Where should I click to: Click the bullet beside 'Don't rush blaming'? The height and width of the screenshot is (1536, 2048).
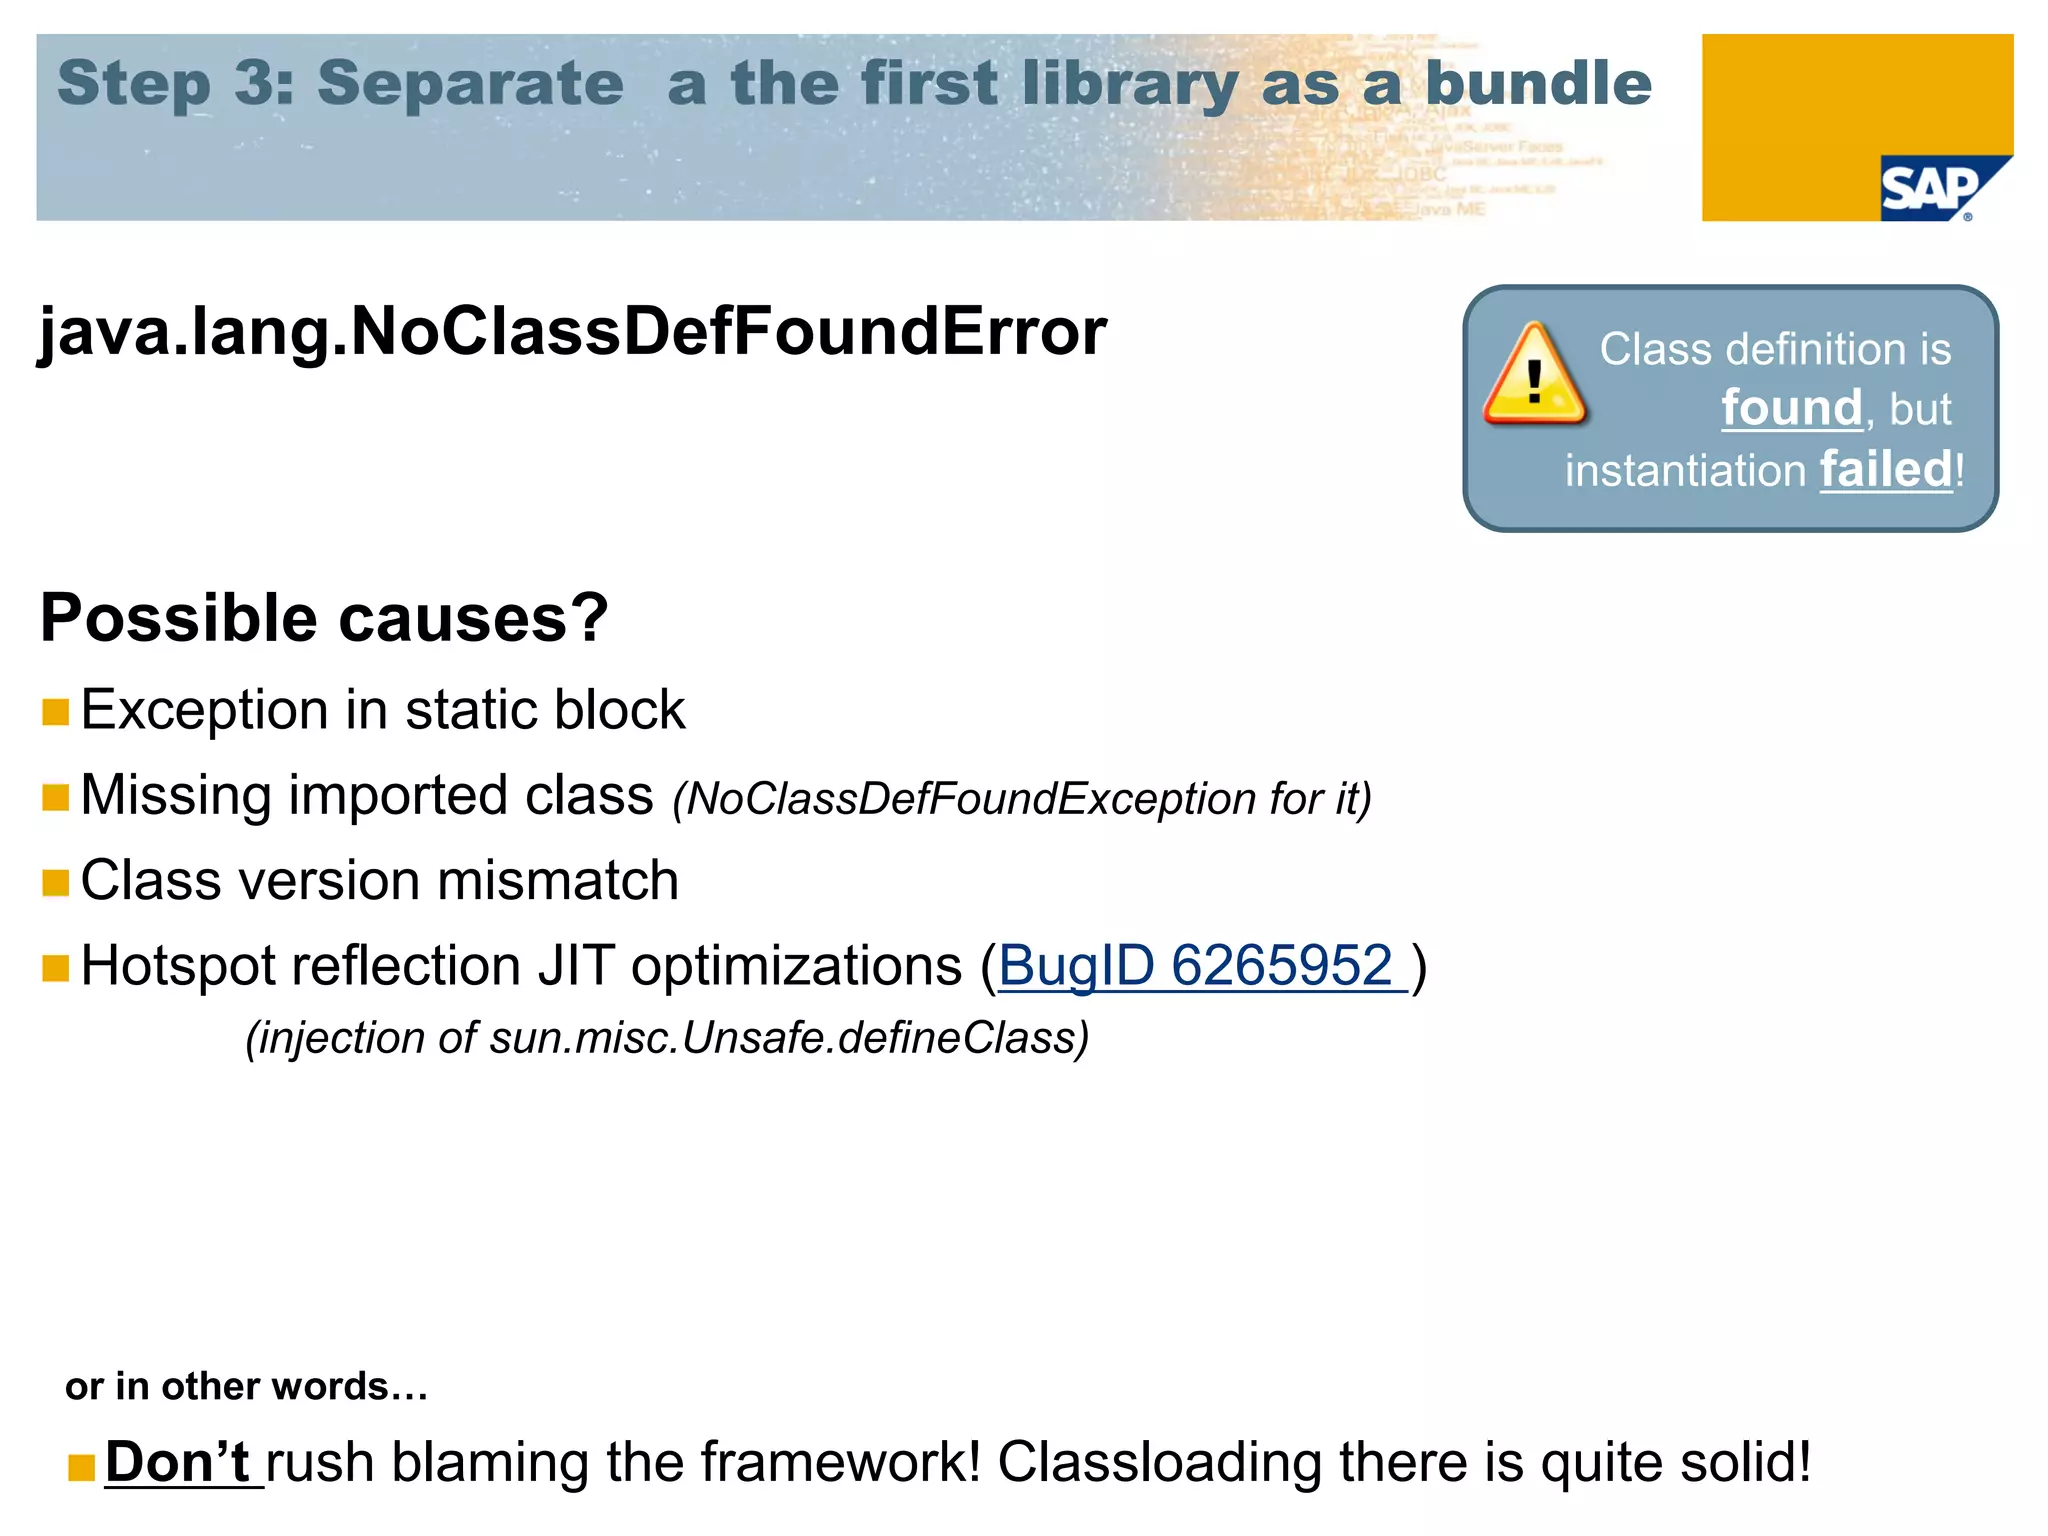[81, 1467]
